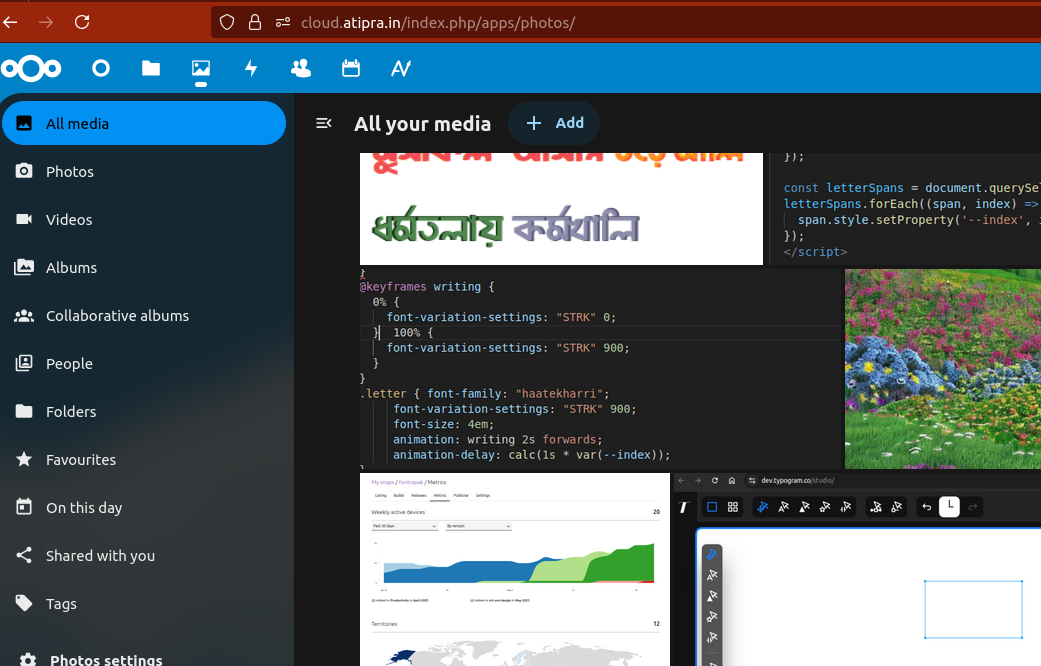
Task: Click the gear icon beside Photos settings
Action: [28, 659]
